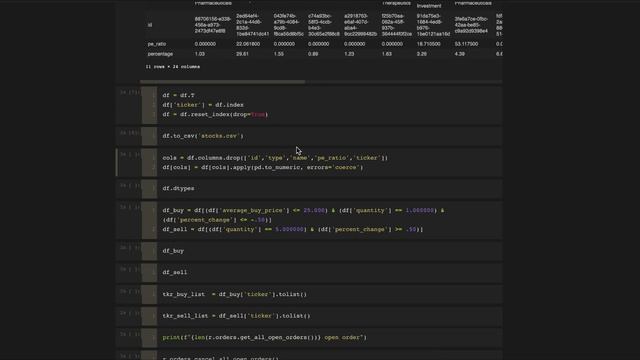640x360 pixels.
Task: Click the In prompt beside the df.dtypes cell
Action: [130, 186]
